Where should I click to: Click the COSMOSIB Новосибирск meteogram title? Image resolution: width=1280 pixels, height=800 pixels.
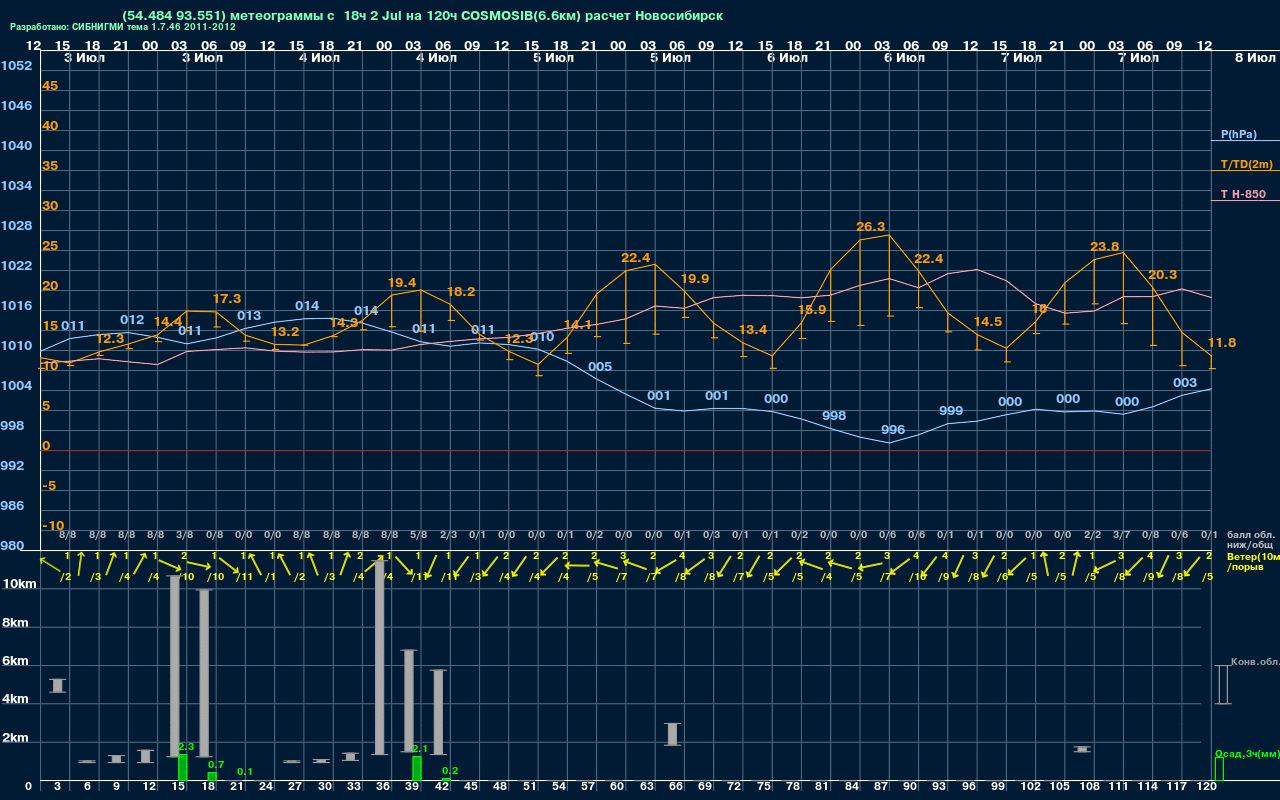[x=423, y=16]
